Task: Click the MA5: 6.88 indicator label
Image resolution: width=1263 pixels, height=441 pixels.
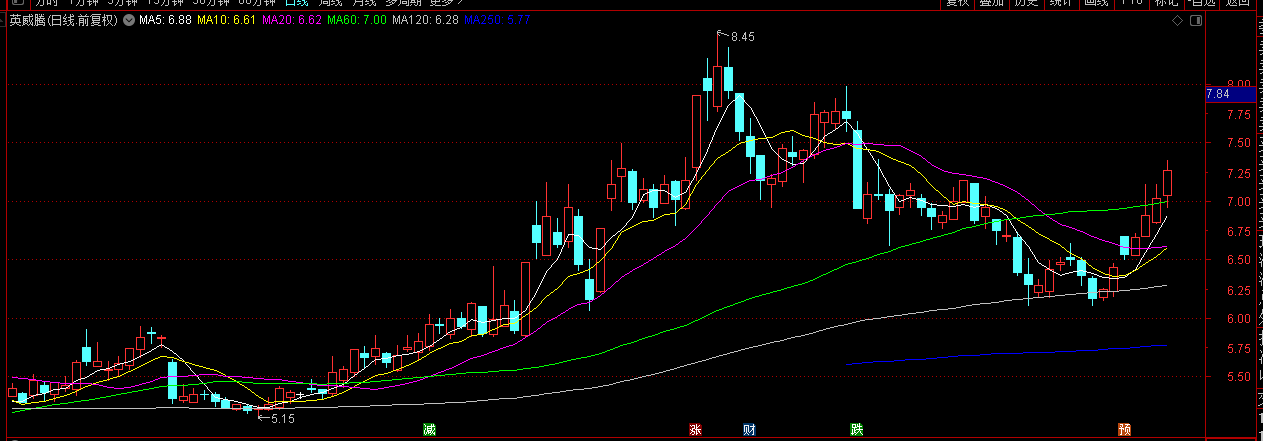Action: (165, 19)
